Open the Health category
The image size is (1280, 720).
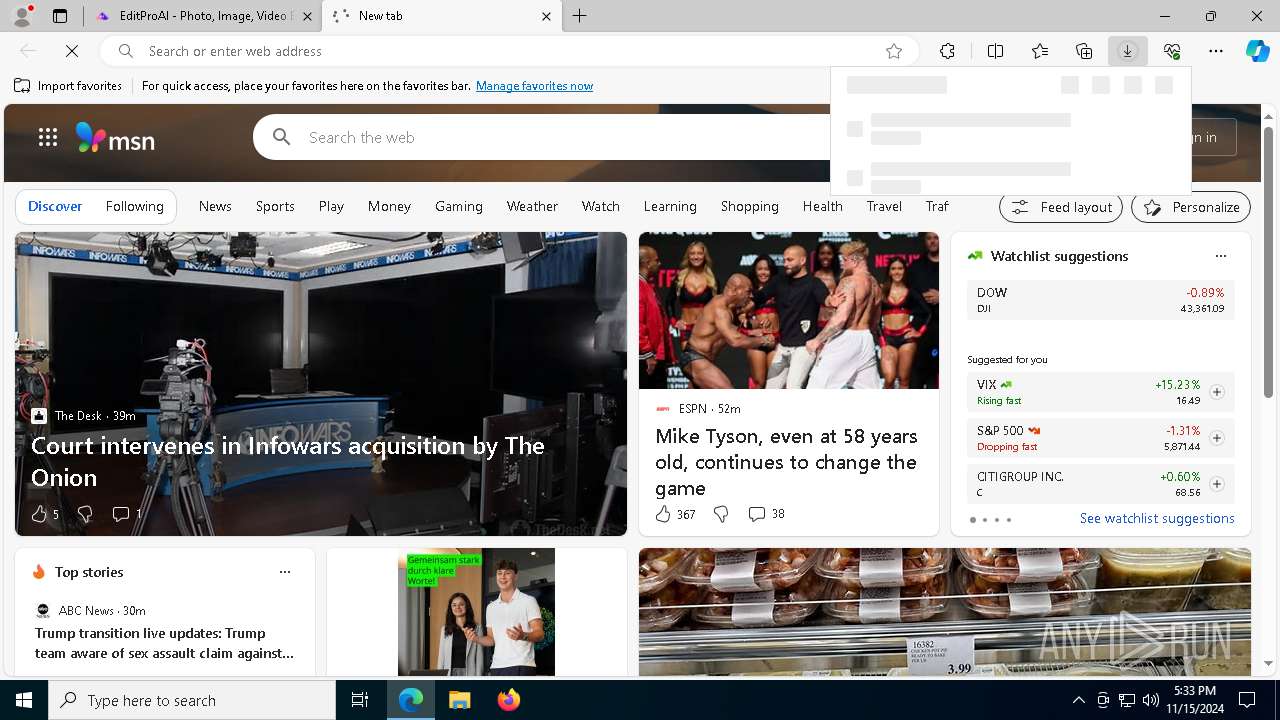[x=822, y=206]
